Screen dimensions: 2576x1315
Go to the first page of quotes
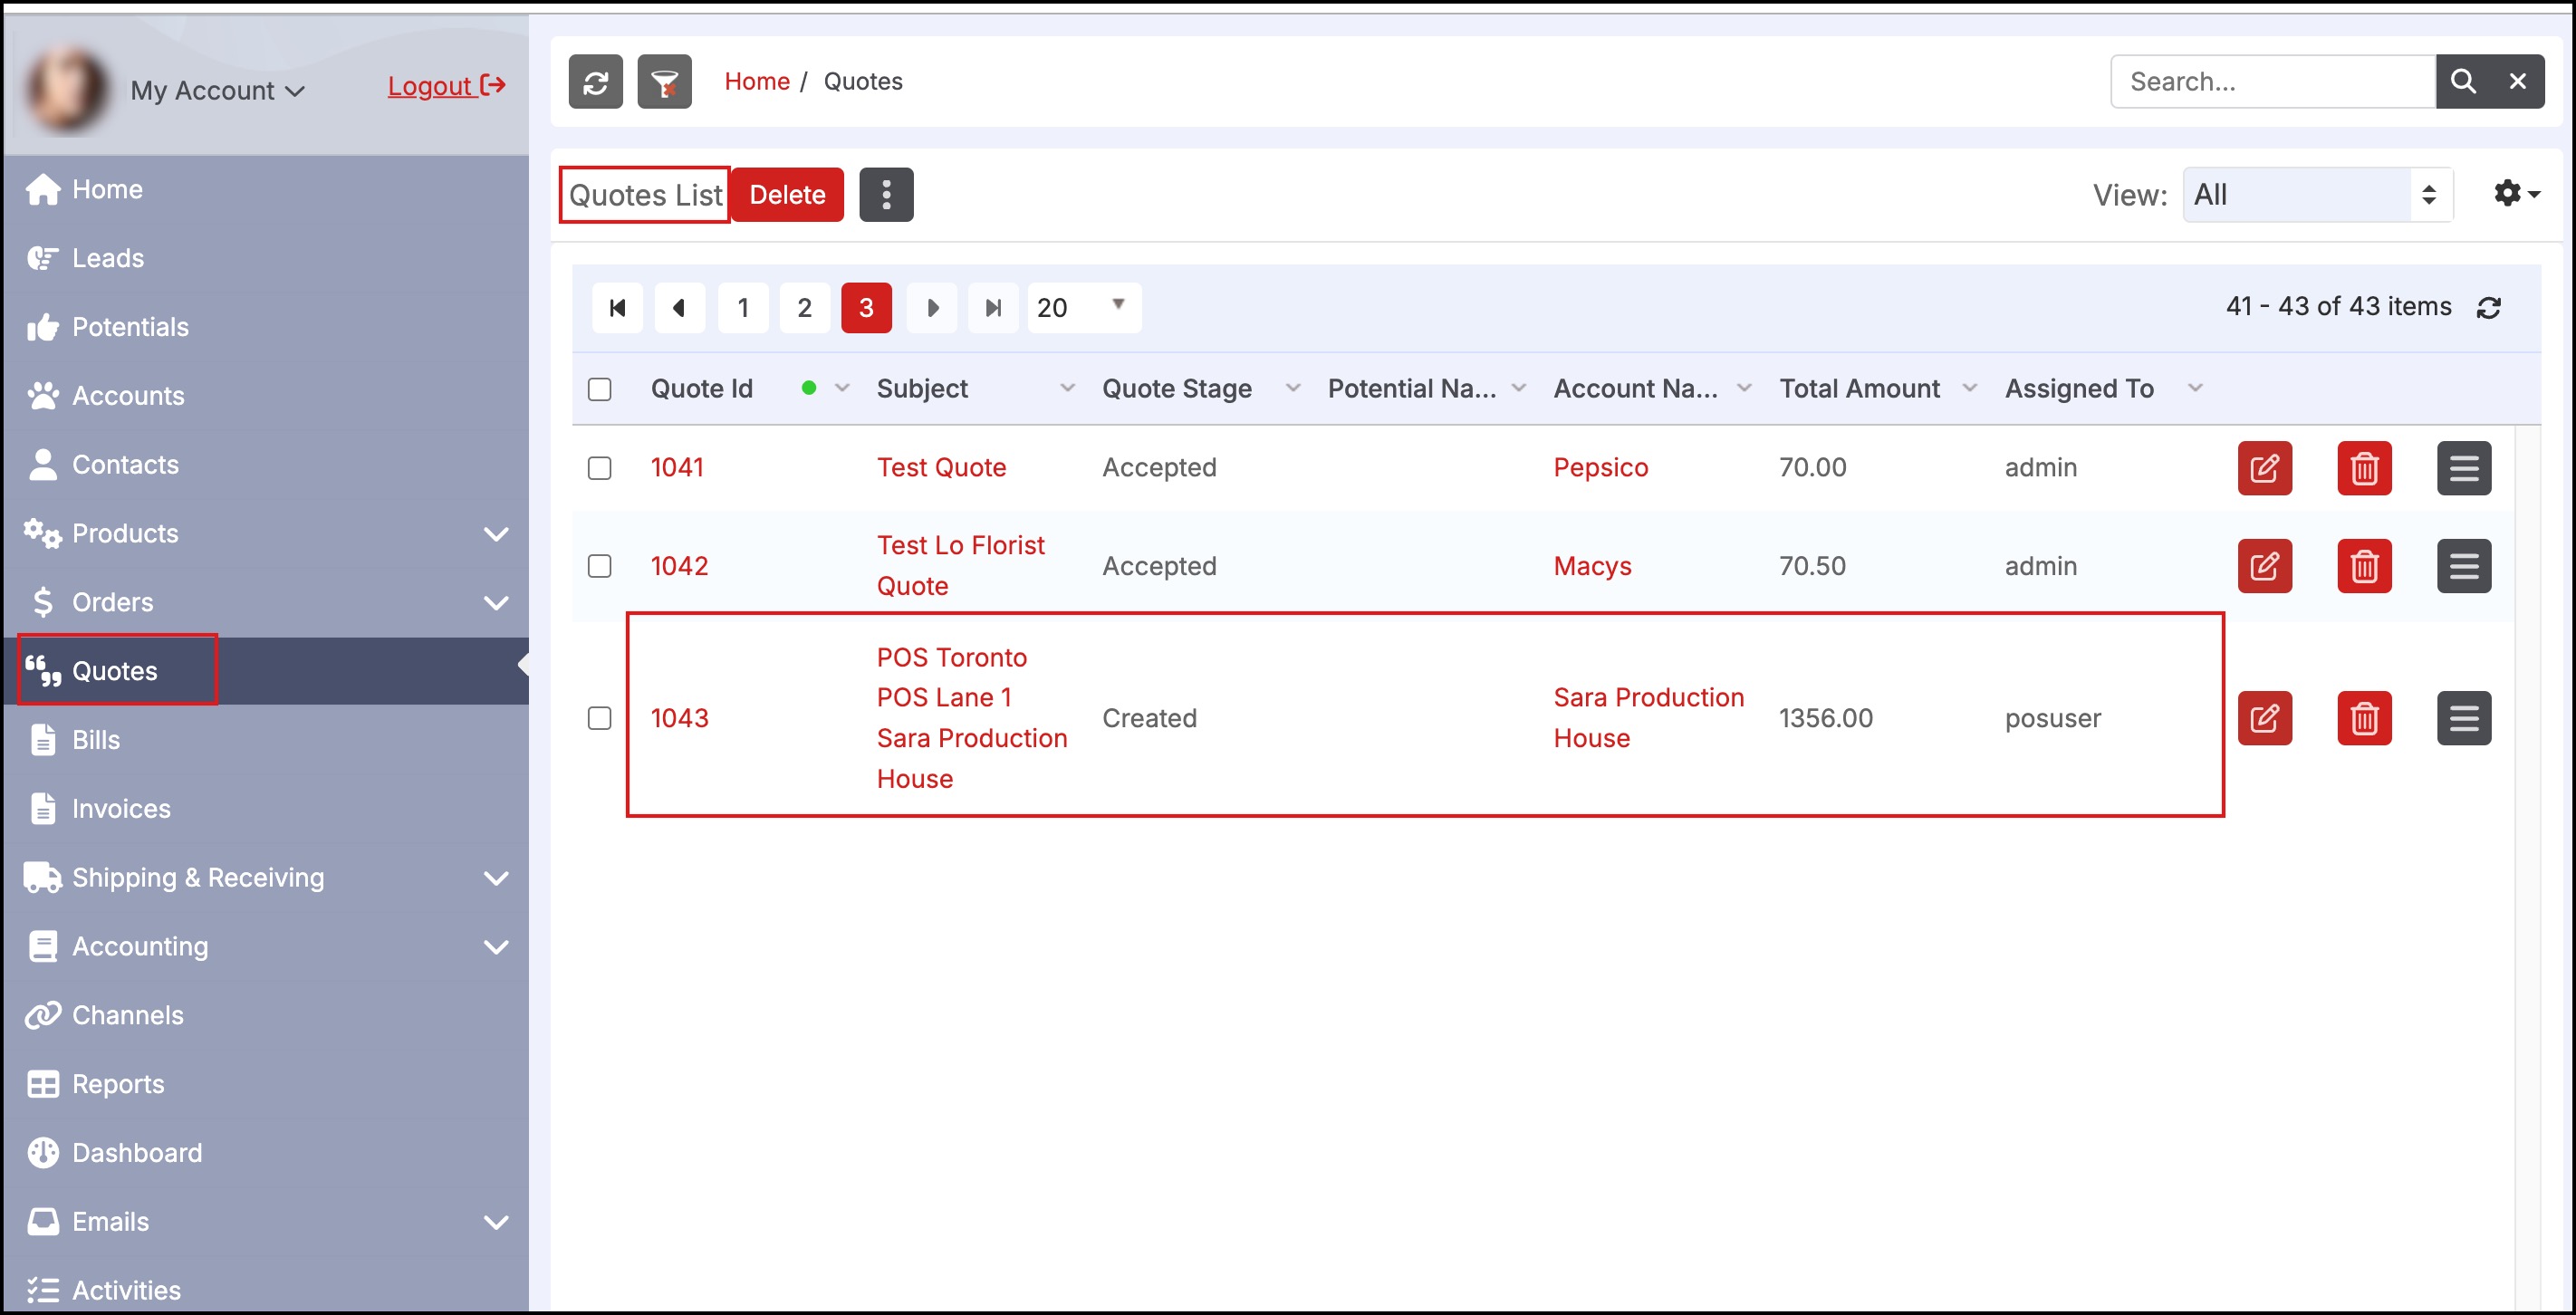pos(617,308)
